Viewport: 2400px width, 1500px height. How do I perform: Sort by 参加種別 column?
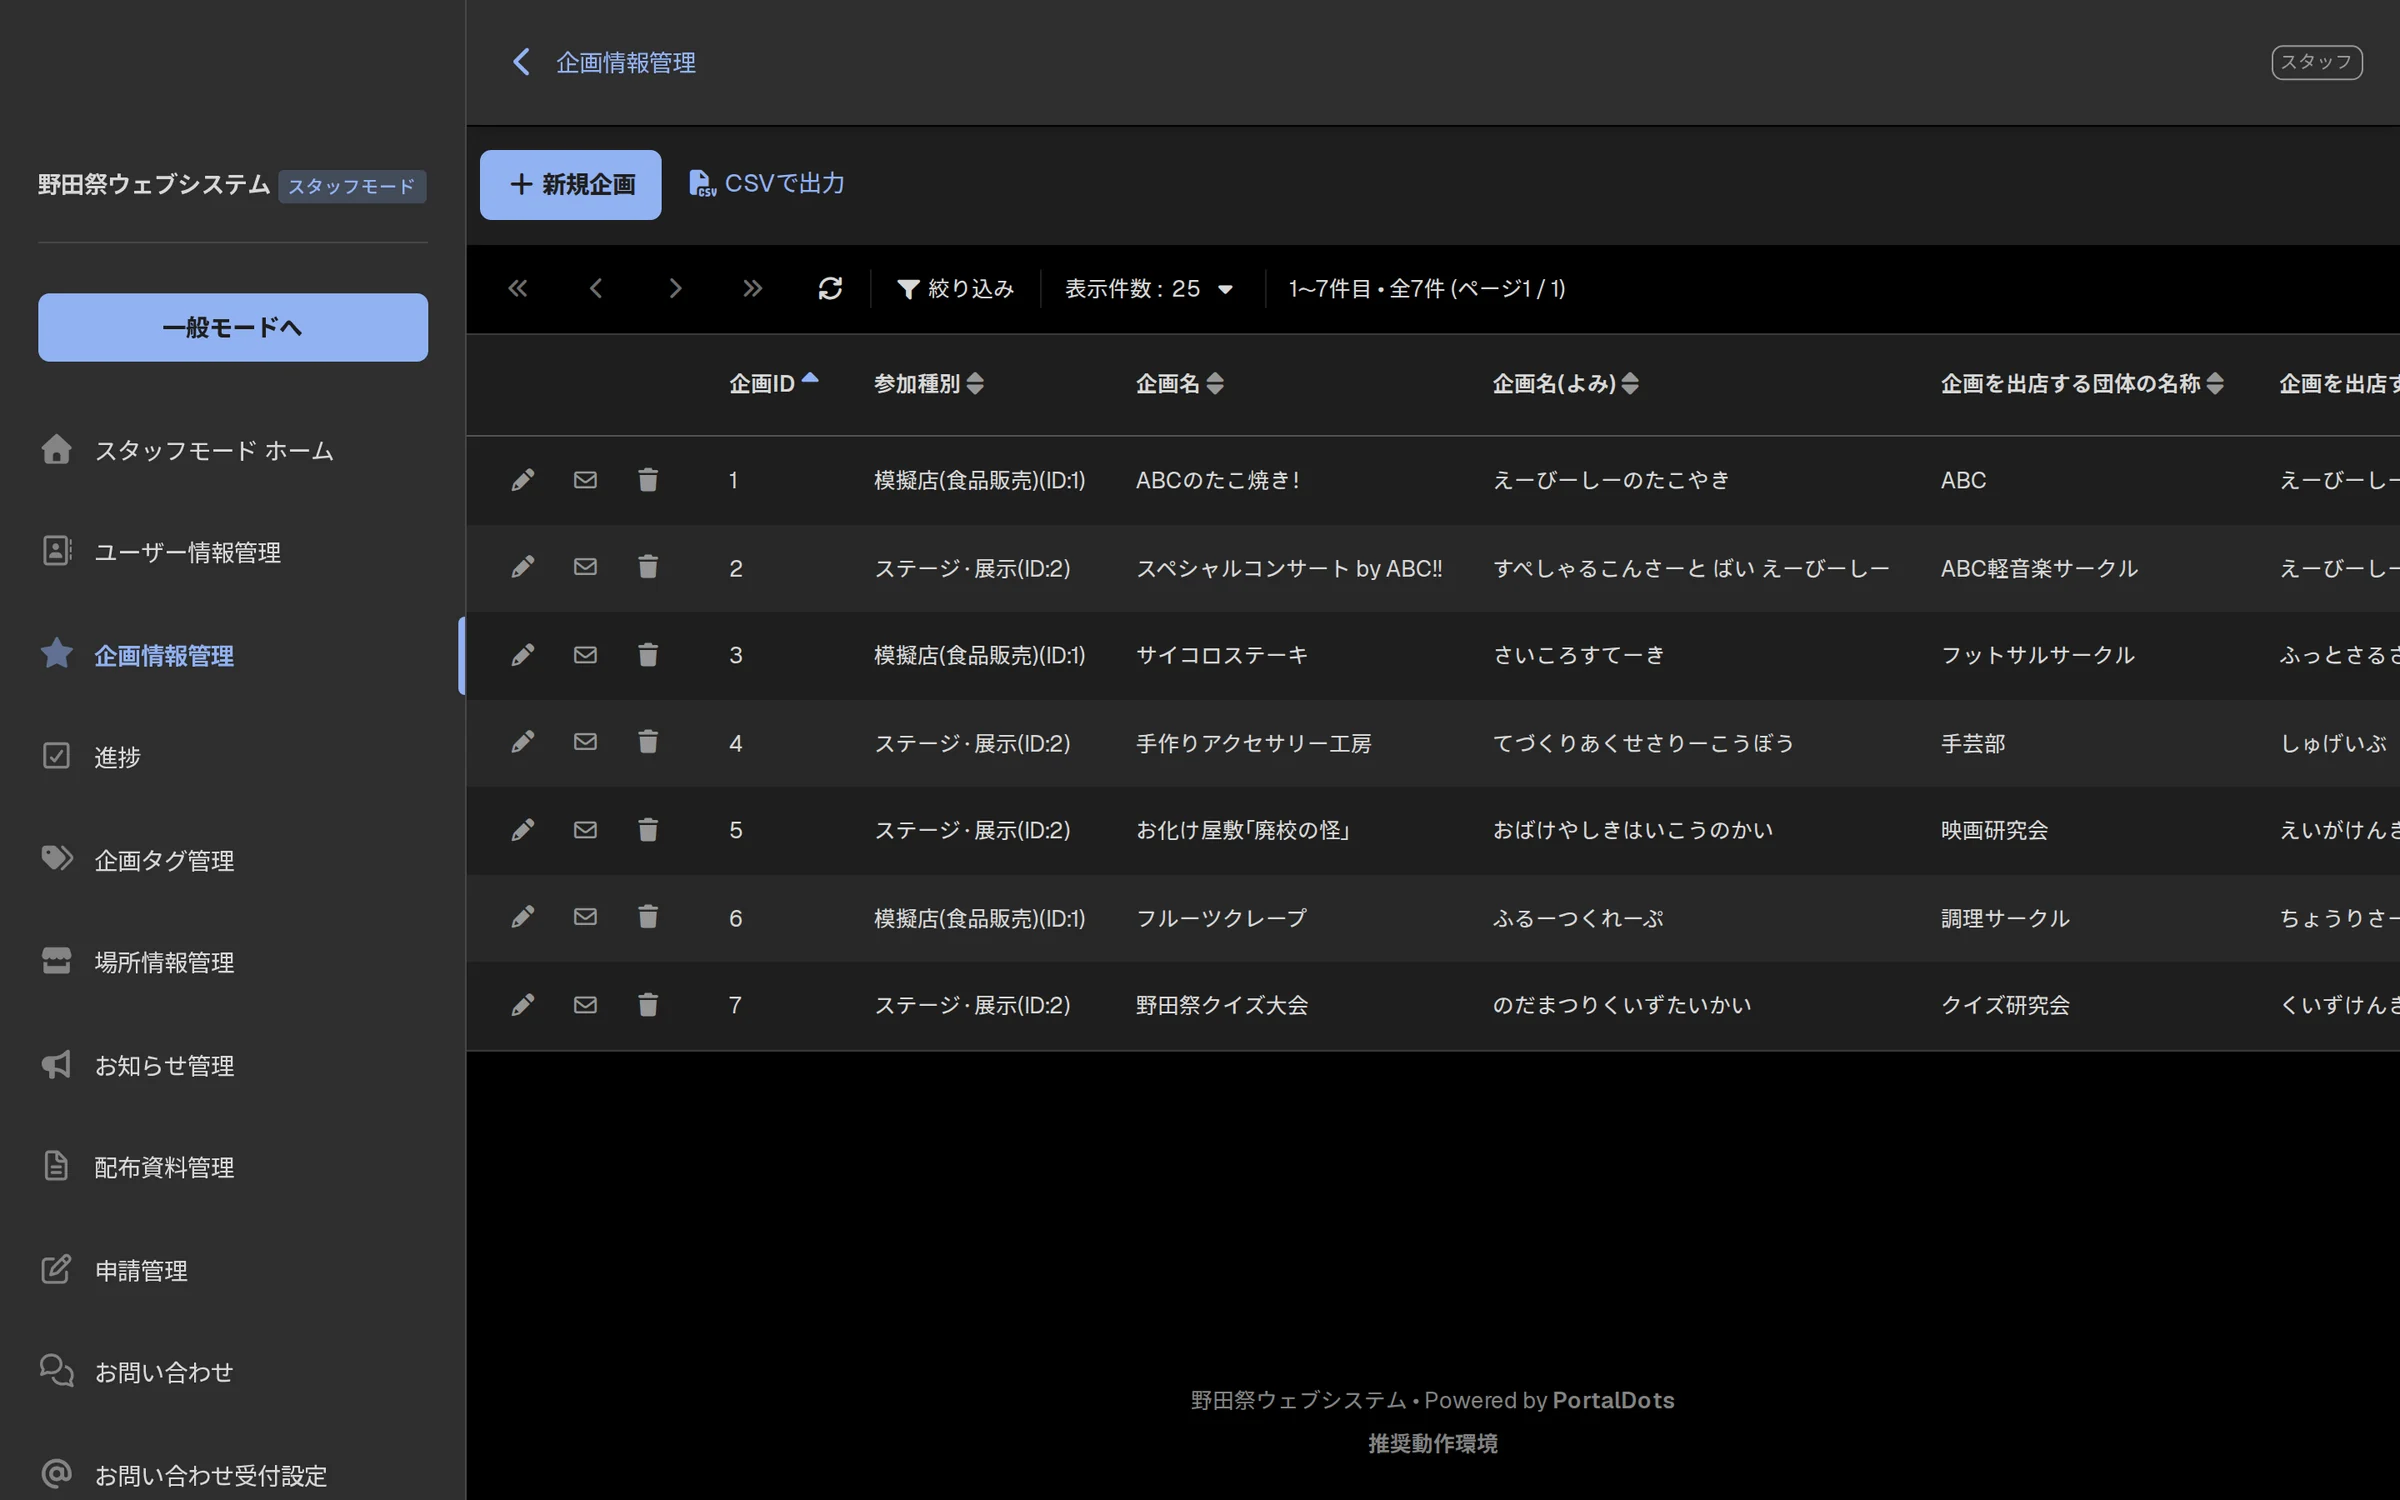[x=929, y=383]
